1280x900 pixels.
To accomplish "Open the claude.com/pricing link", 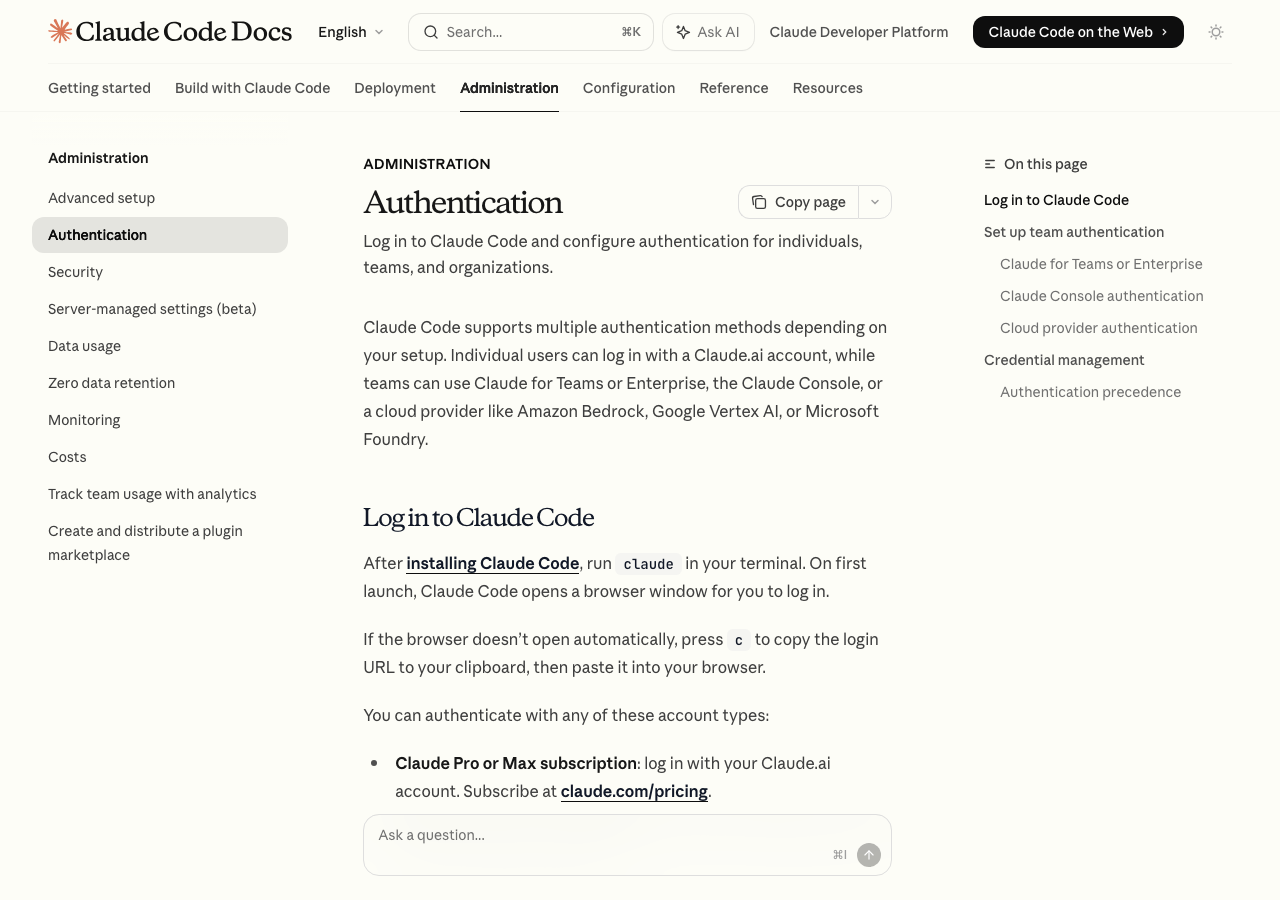I will [634, 791].
